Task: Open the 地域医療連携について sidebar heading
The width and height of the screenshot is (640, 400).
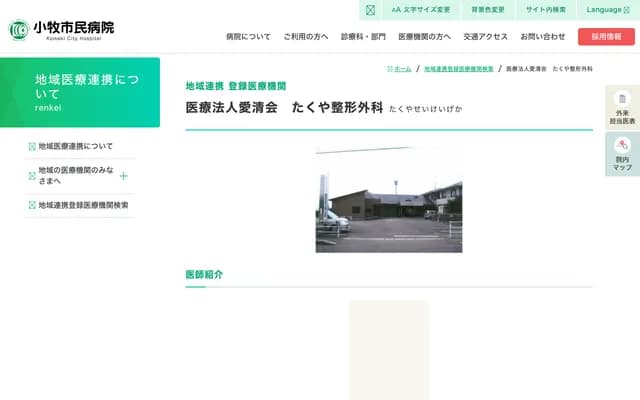Action: (x=80, y=92)
